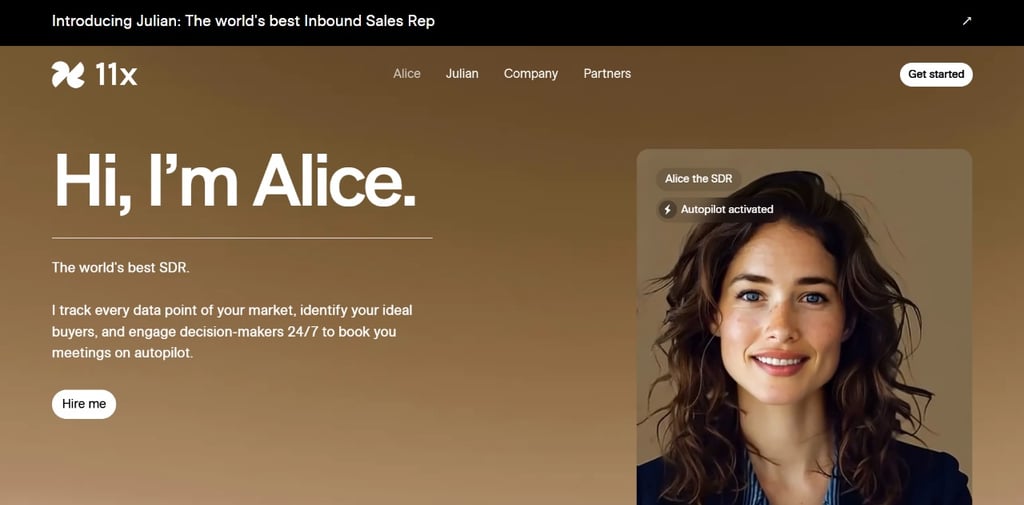The width and height of the screenshot is (1024, 505).
Task: Click the divider line below the headline
Action: click(x=242, y=238)
